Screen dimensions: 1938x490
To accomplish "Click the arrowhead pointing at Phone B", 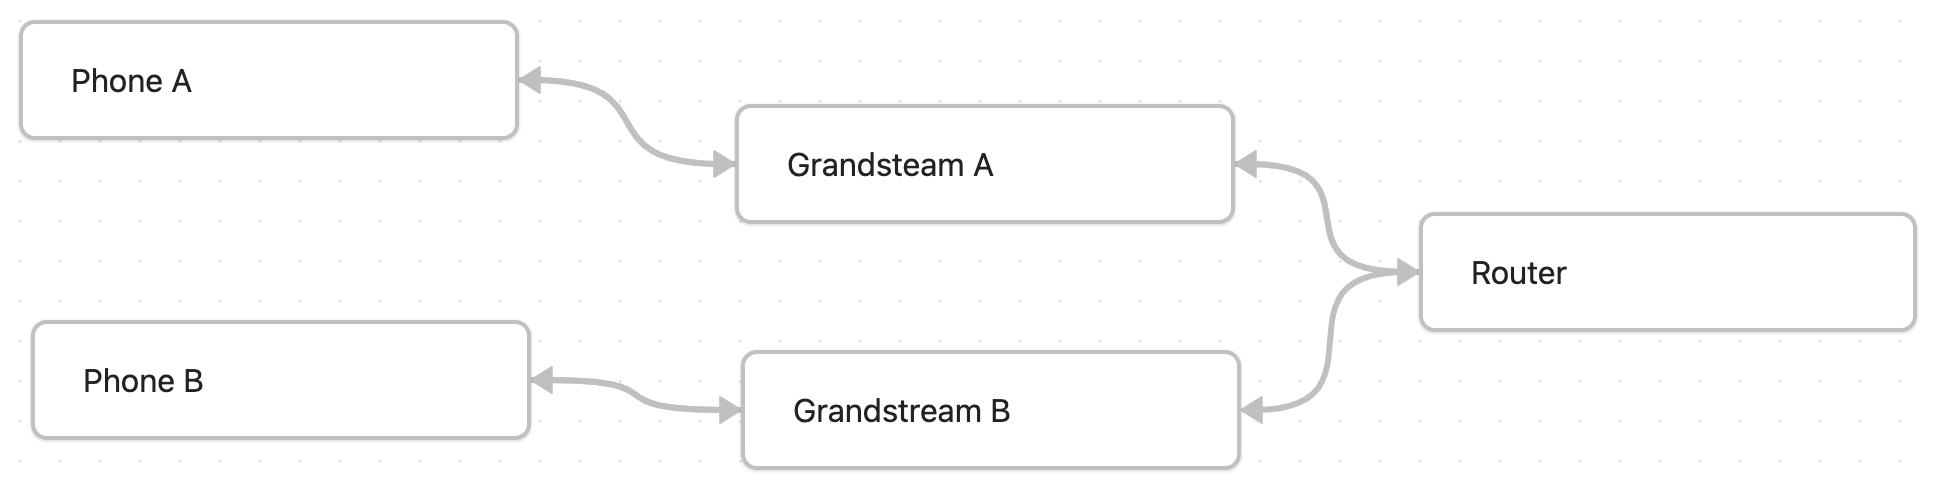I will (542, 380).
